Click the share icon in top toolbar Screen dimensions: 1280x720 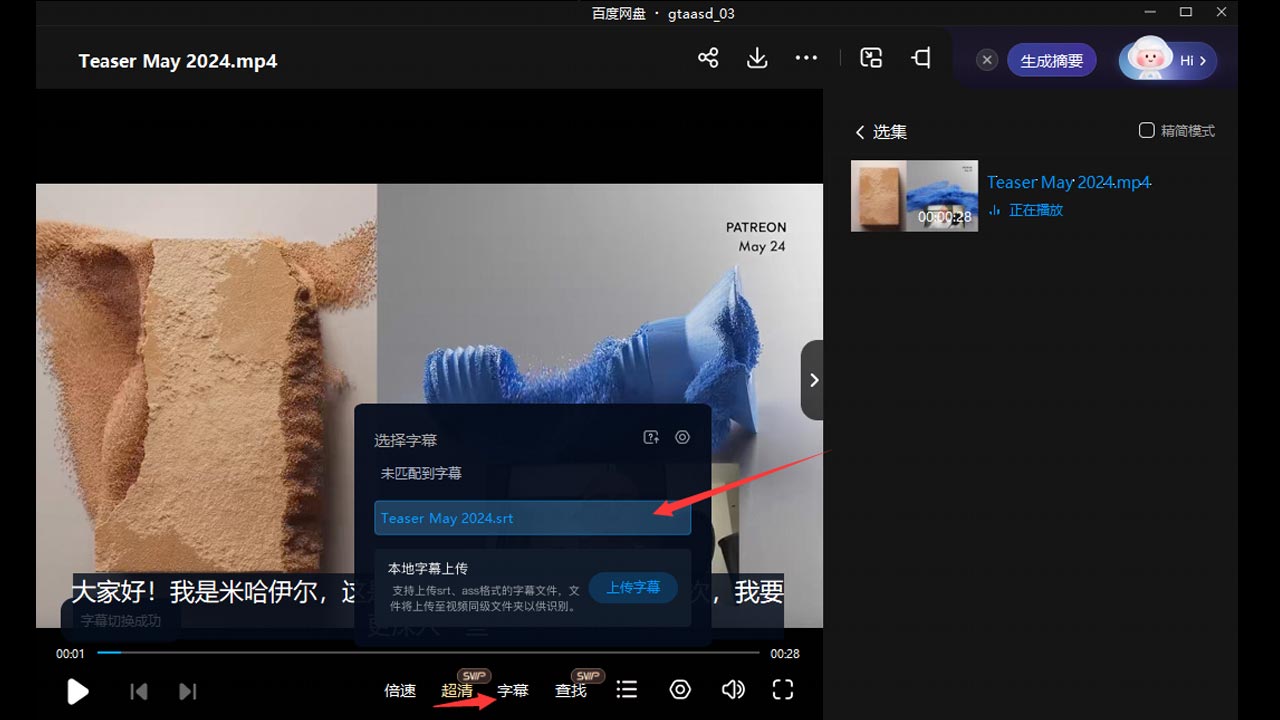point(708,58)
